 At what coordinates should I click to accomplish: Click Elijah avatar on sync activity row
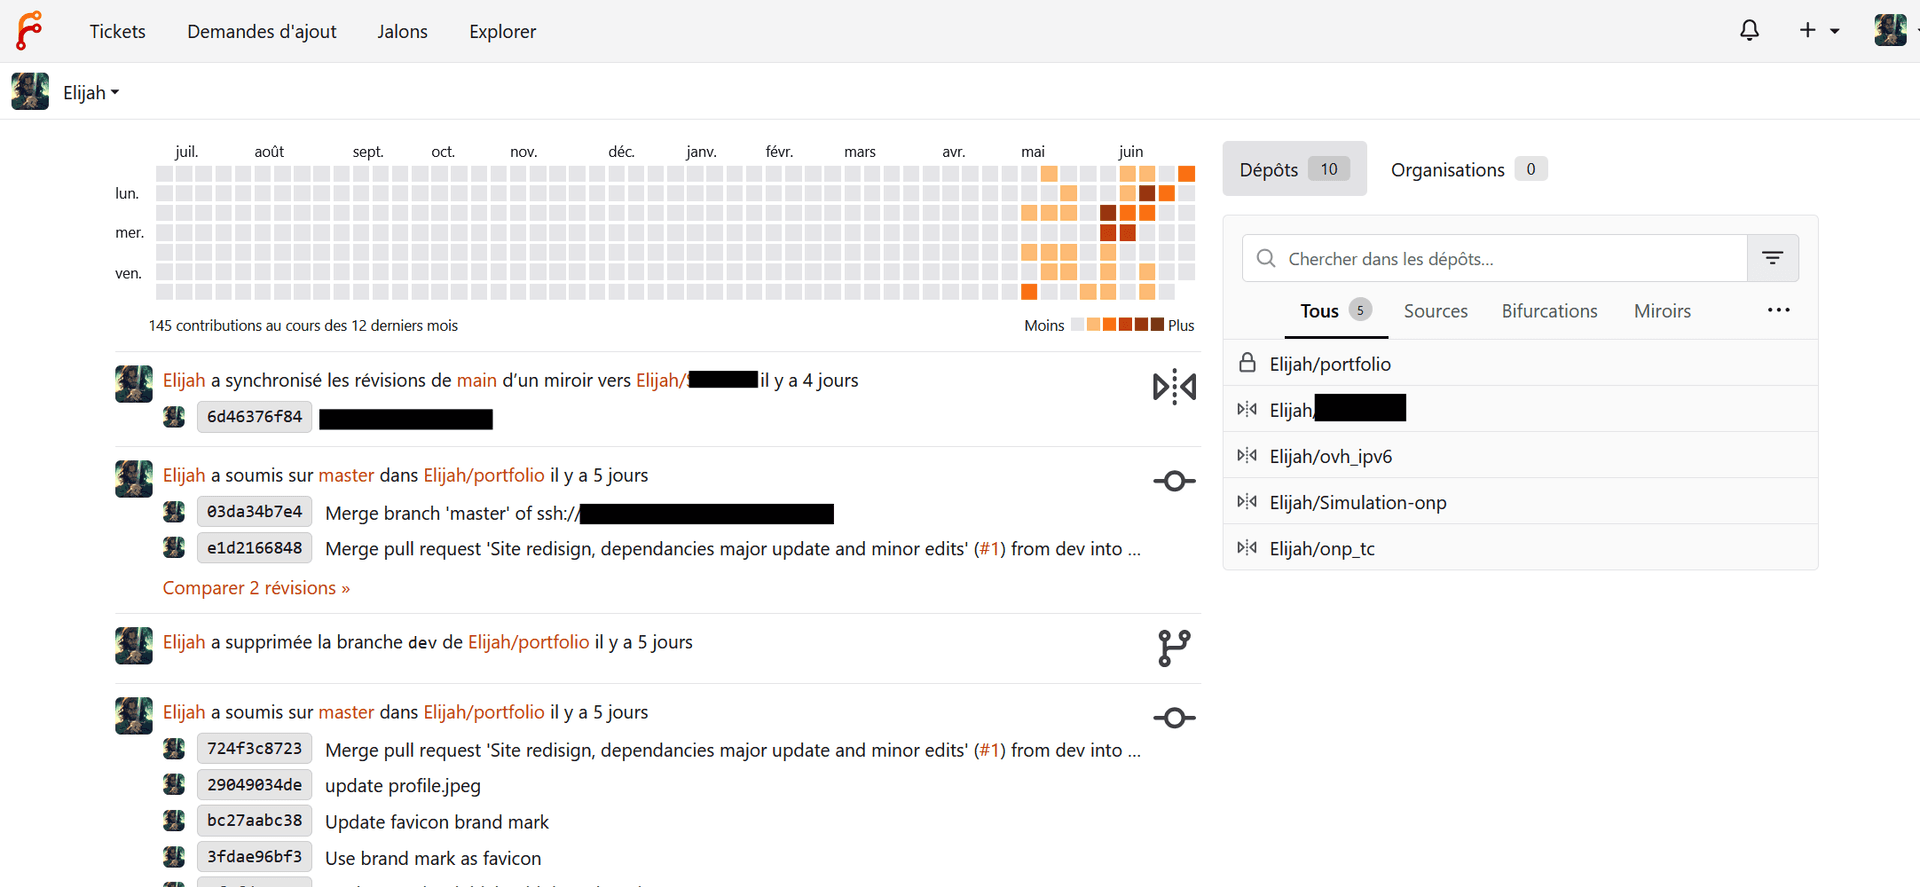point(134,384)
